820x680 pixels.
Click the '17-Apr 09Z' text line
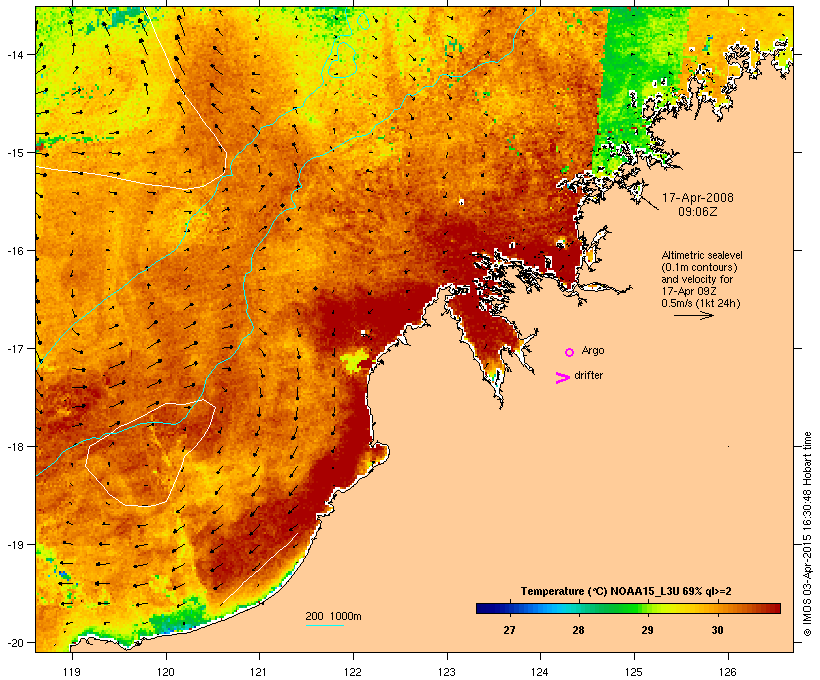coord(689,291)
